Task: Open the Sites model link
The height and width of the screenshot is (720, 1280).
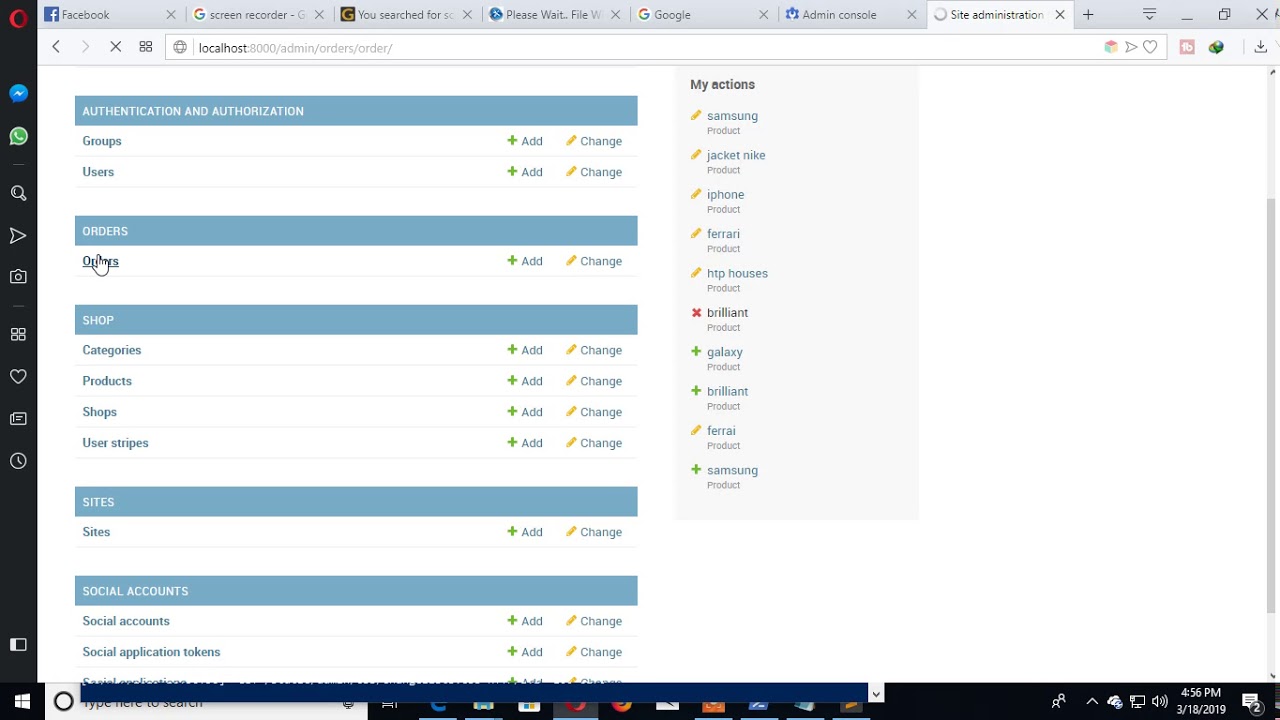Action: click(x=96, y=532)
